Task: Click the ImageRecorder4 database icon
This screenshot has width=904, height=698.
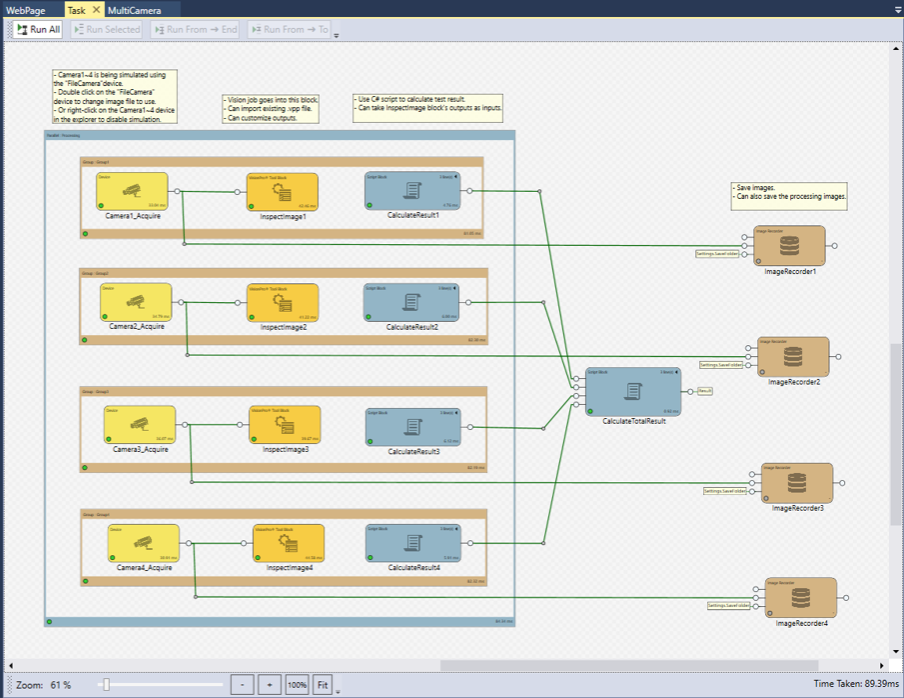Action: pos(800,598)
